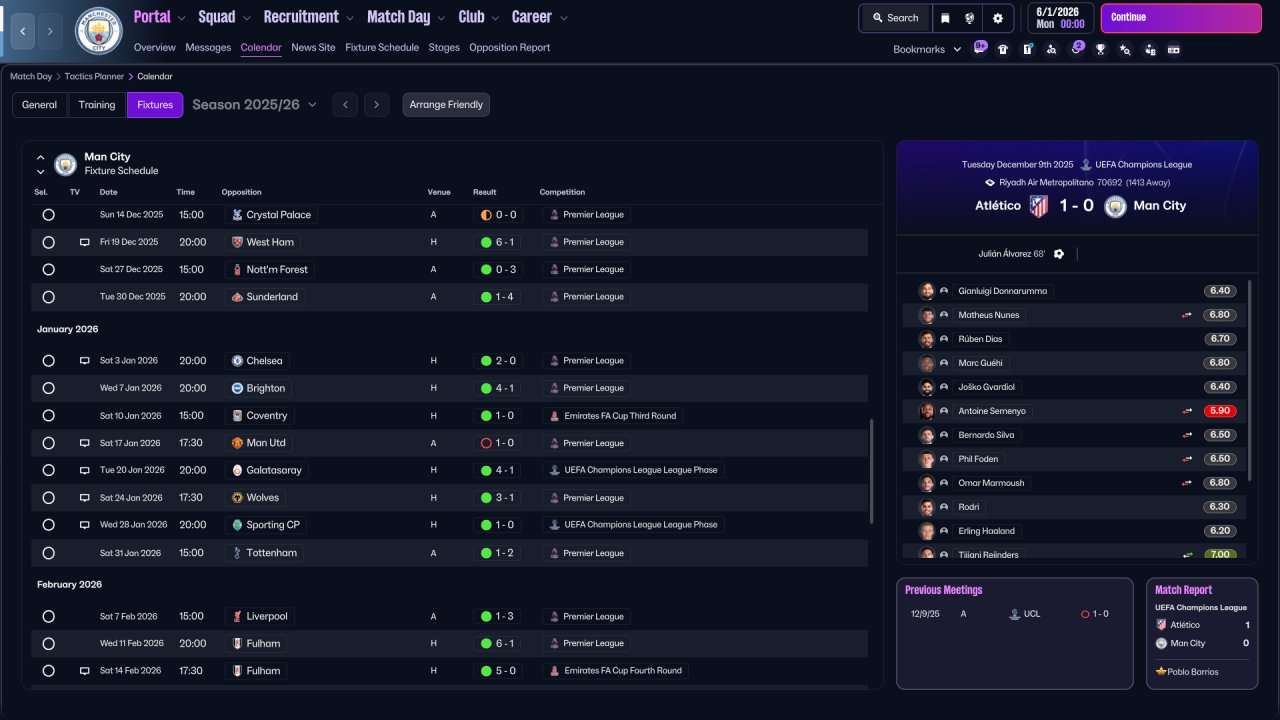
Task: Switch to the General tab
Action: coord(40,105)
